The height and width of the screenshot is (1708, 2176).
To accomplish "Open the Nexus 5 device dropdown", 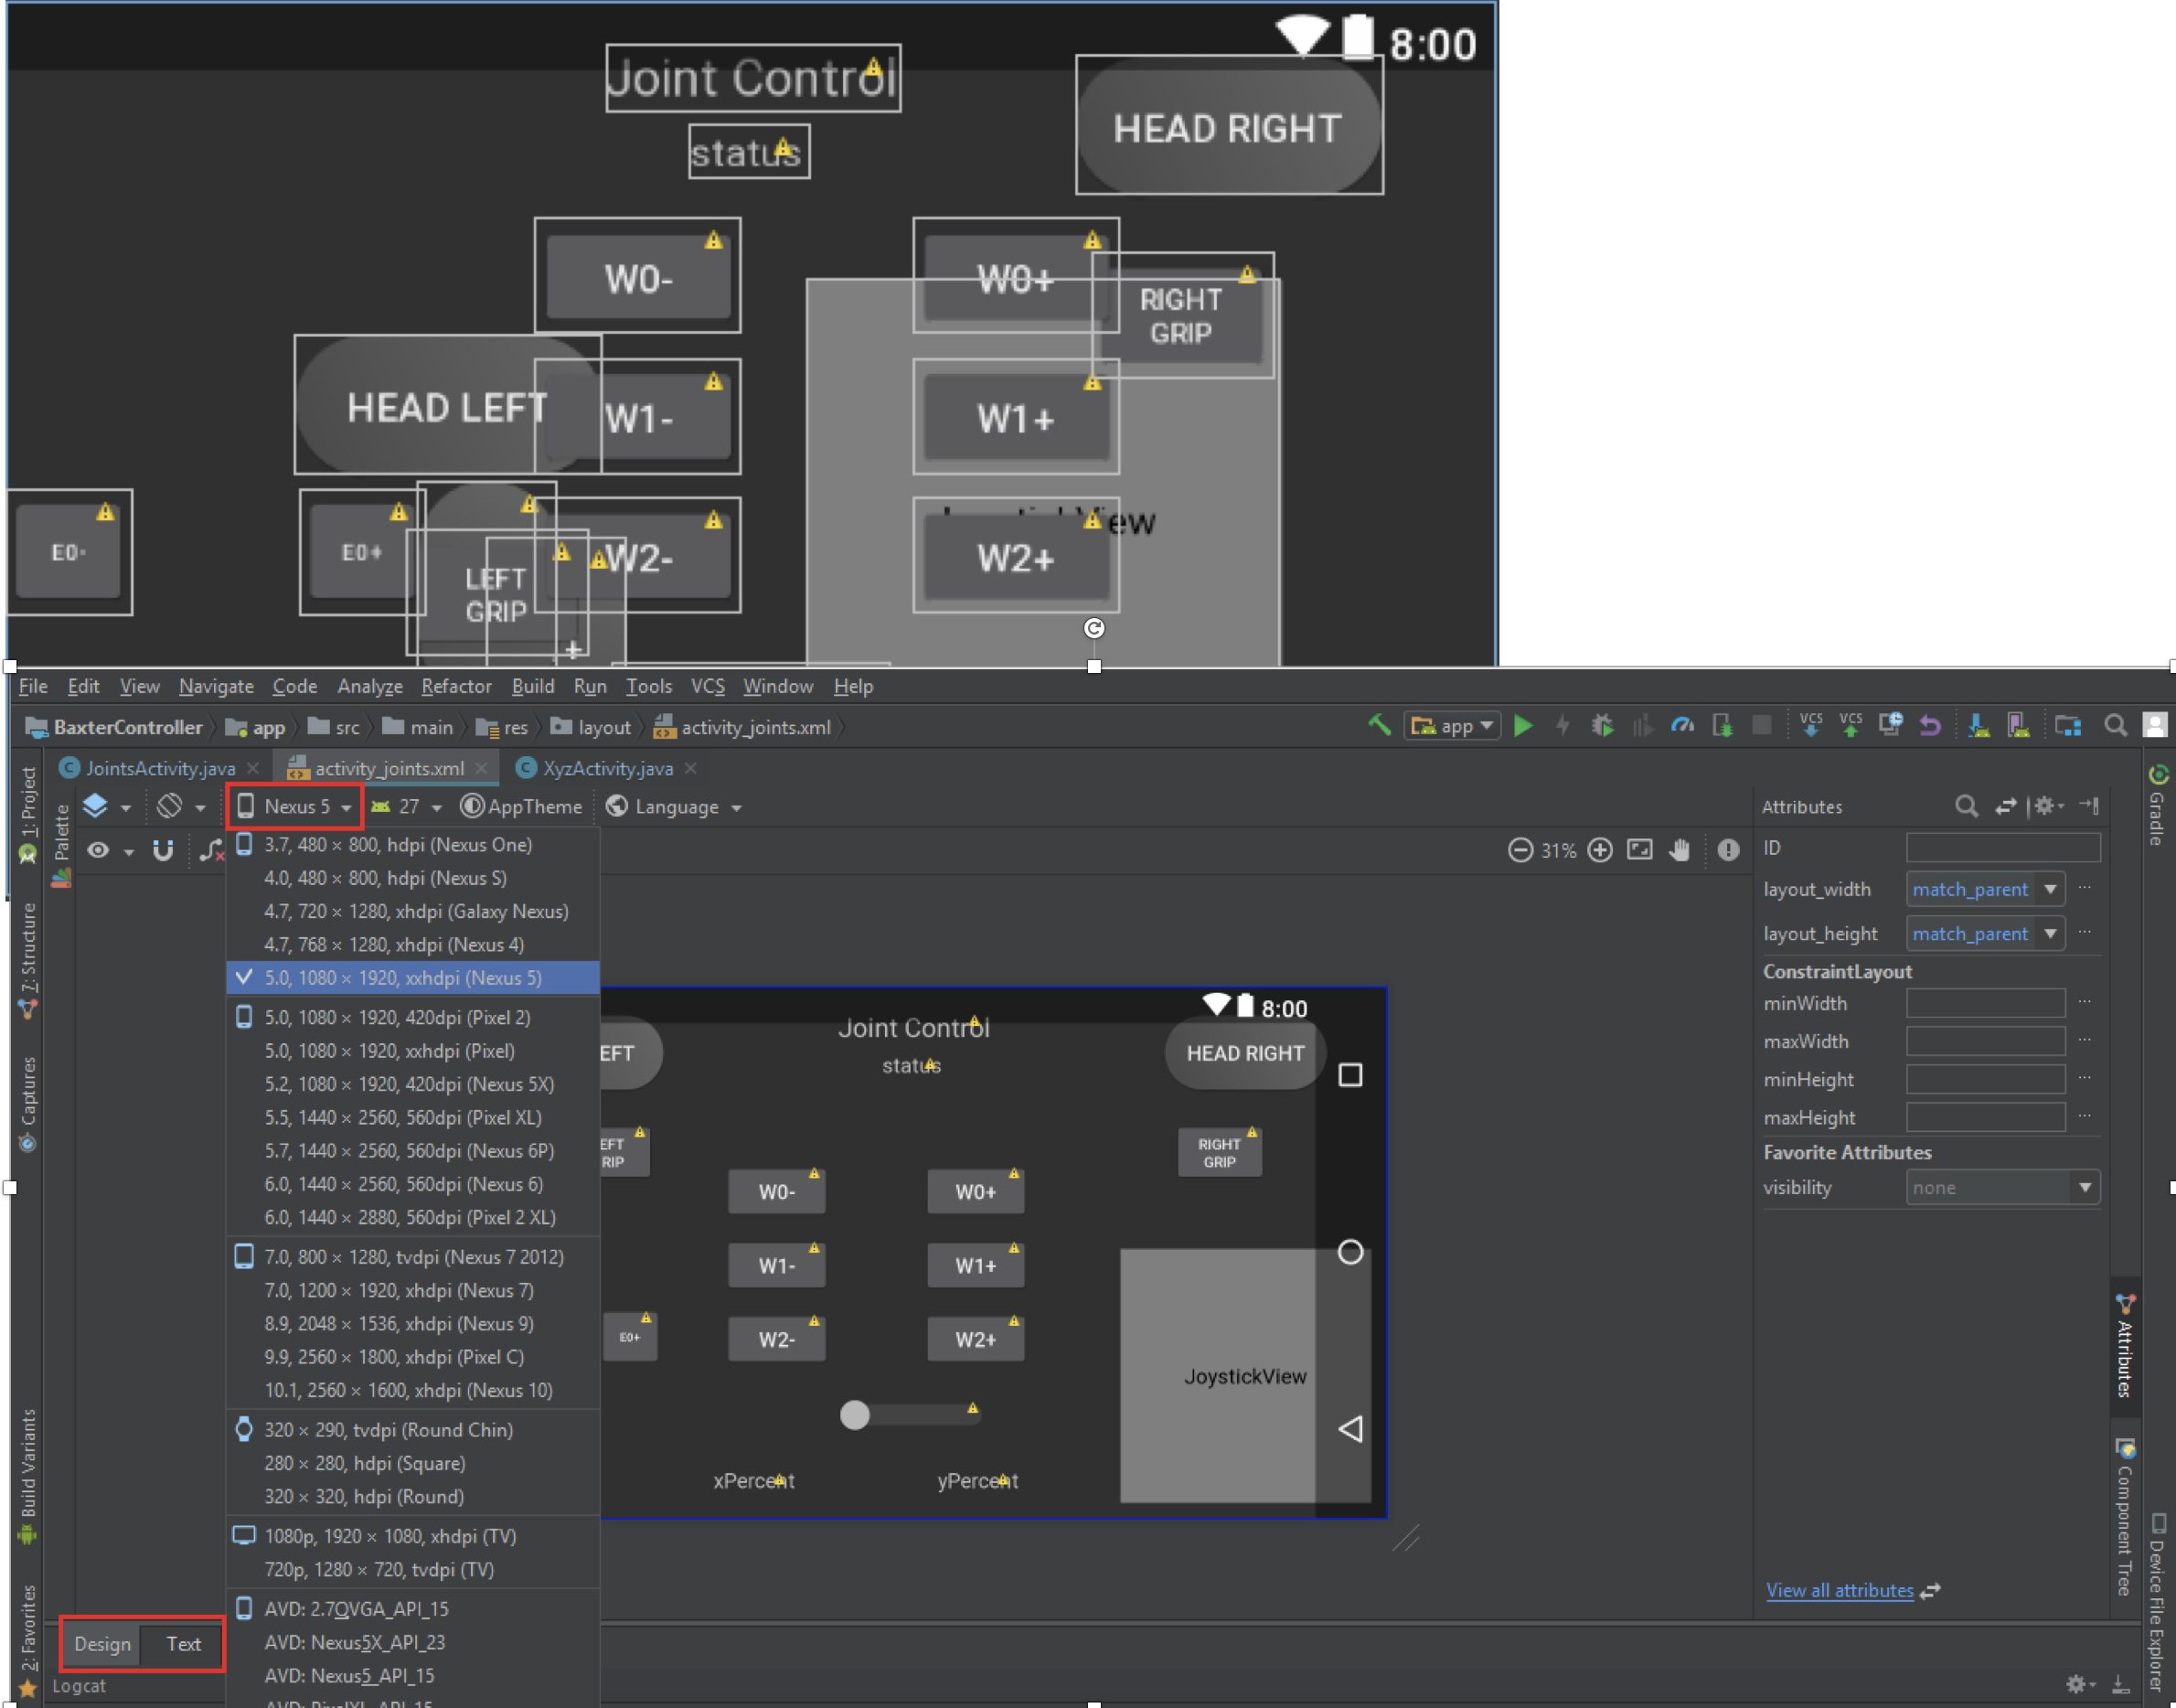I will tap(295, 806).
